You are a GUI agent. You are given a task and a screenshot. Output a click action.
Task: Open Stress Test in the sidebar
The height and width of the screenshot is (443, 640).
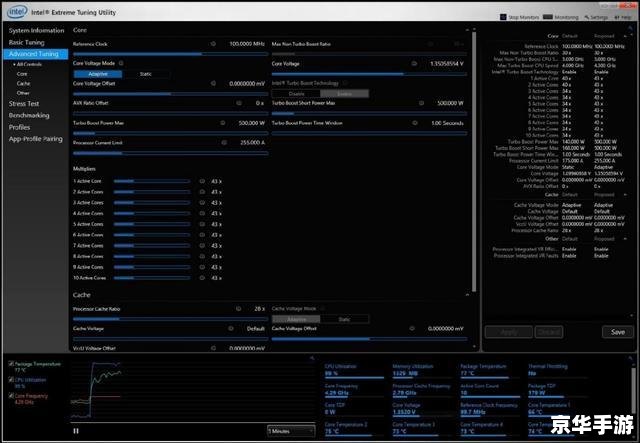(x=24, y=104)
